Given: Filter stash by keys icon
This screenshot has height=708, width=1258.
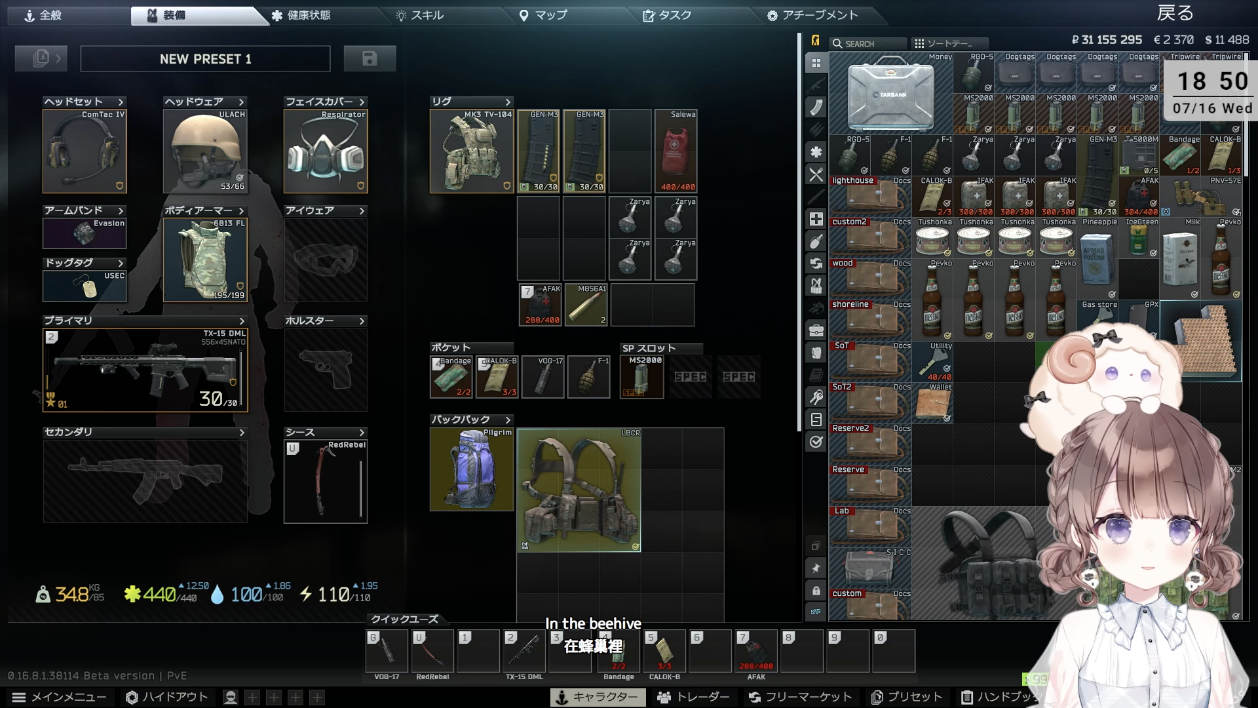Looking at the screenshot, I should (816, 397).
